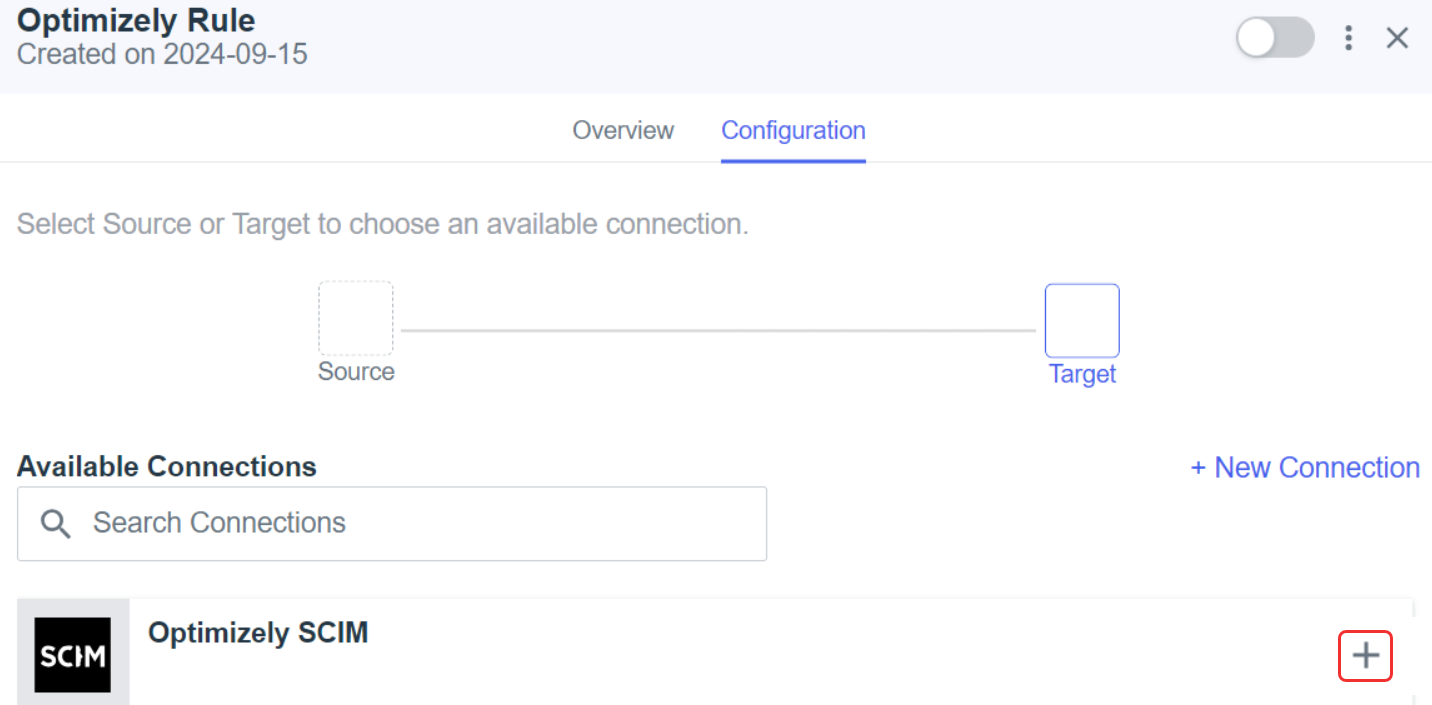
Task: Click the magnifier icon in search box
Action: click(55, 523)
